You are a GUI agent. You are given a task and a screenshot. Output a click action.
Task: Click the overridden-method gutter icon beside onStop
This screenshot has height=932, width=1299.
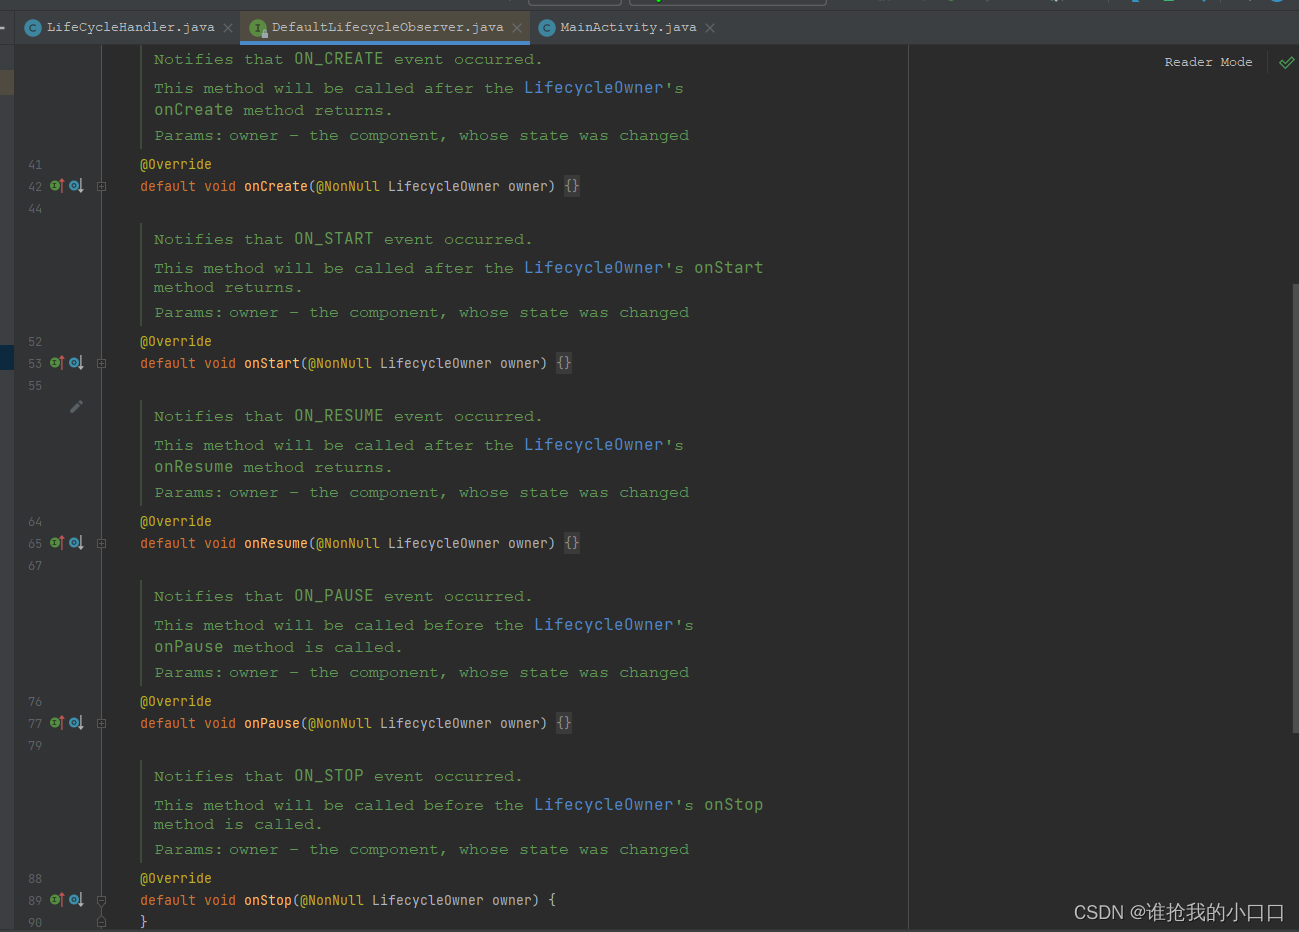(76, 900)
